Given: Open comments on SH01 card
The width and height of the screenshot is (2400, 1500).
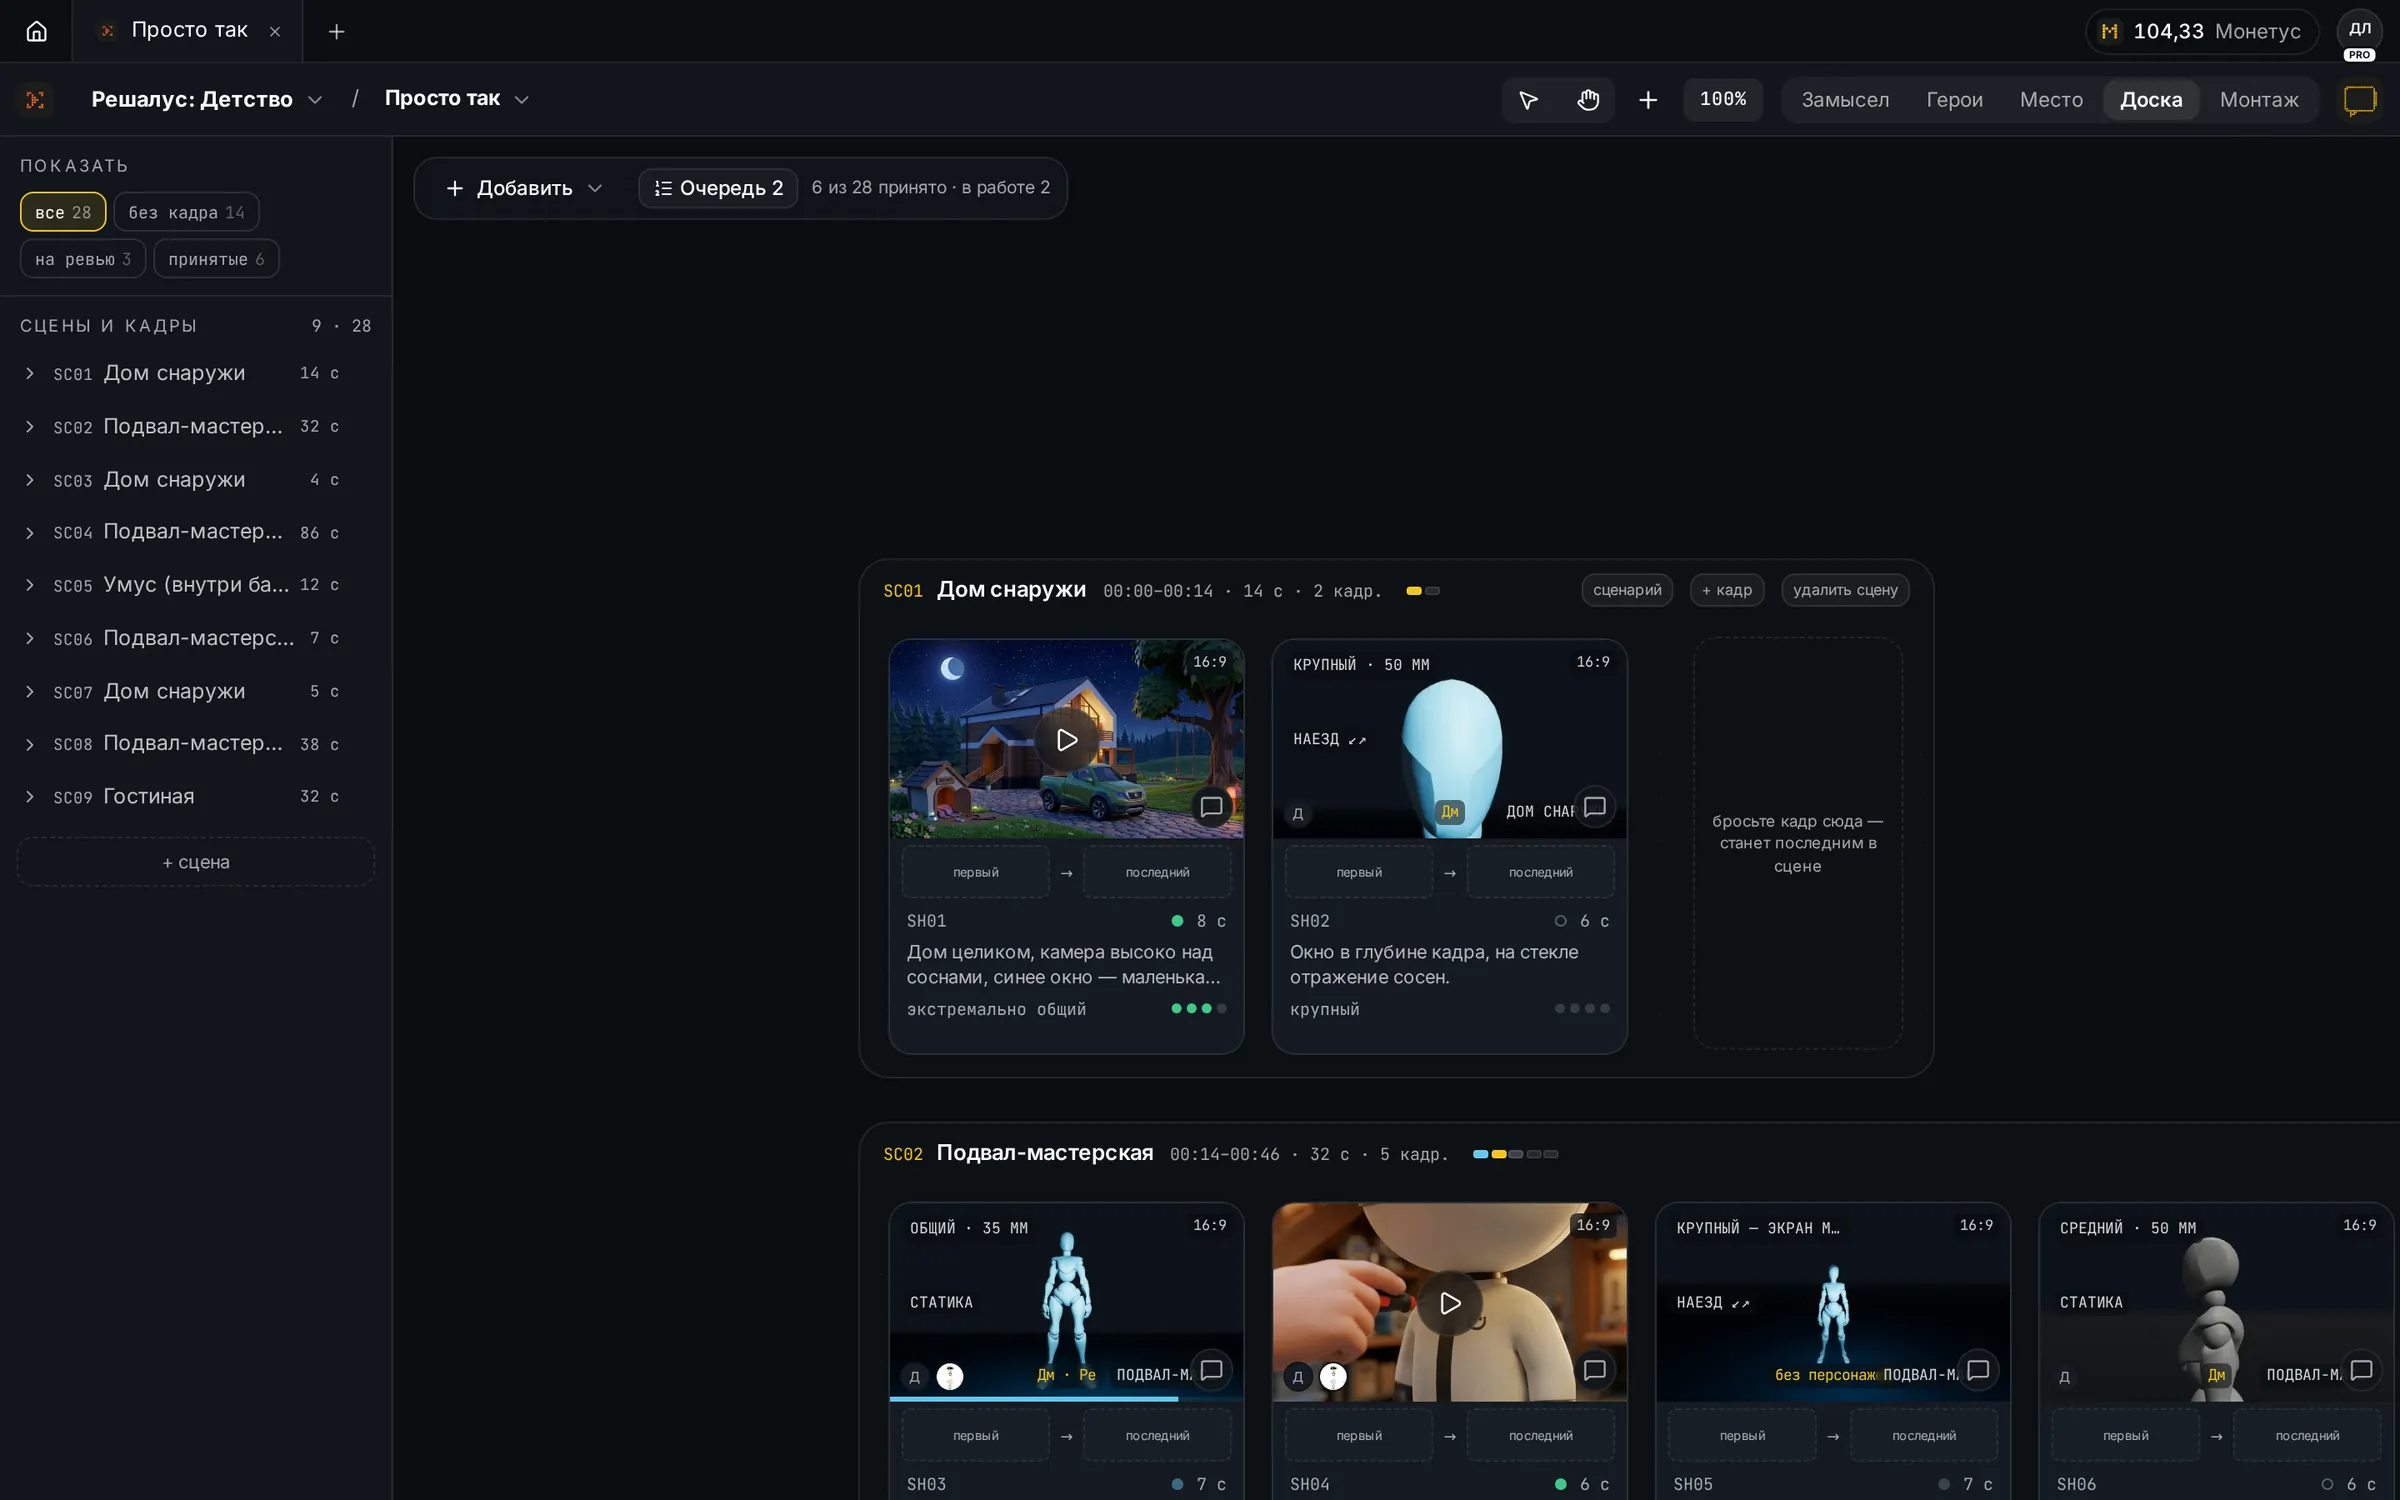Looking at the screenshot, I should coord(1211,807).
